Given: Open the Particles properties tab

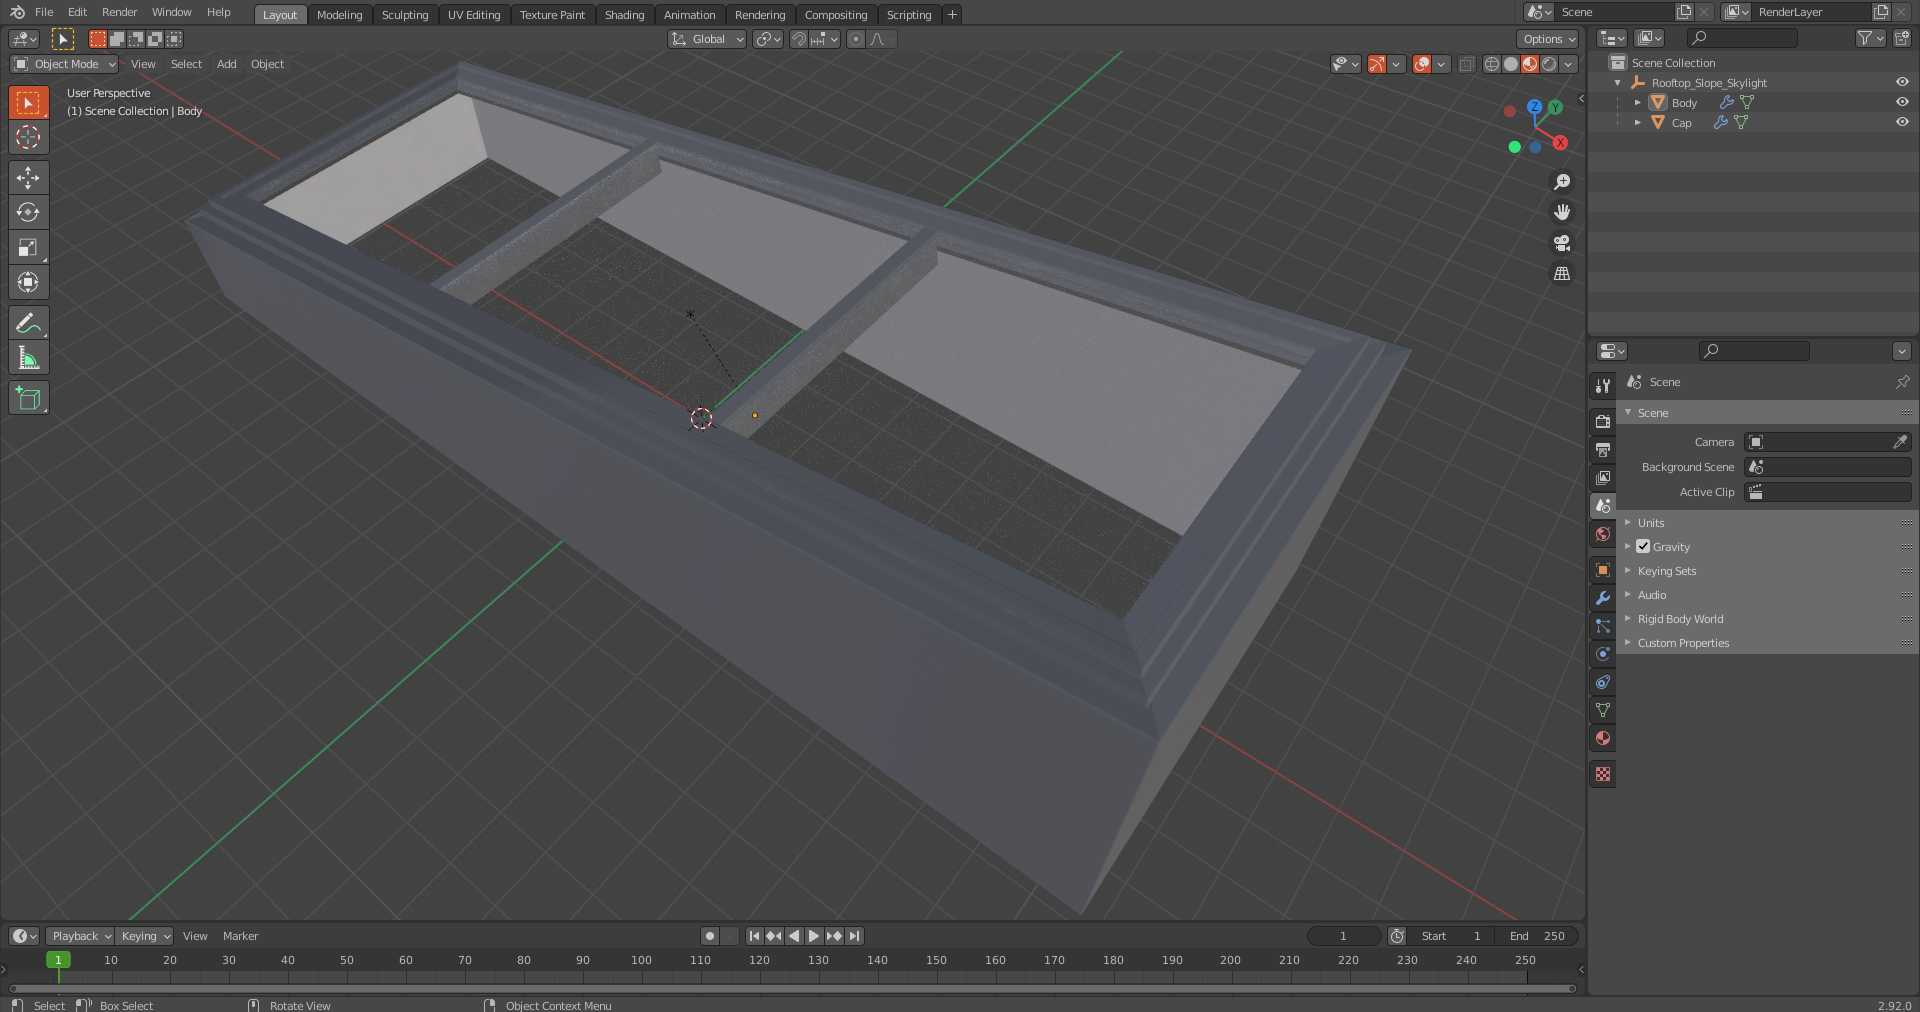Looking at the screenshot, I should [x=1603, y=626].
